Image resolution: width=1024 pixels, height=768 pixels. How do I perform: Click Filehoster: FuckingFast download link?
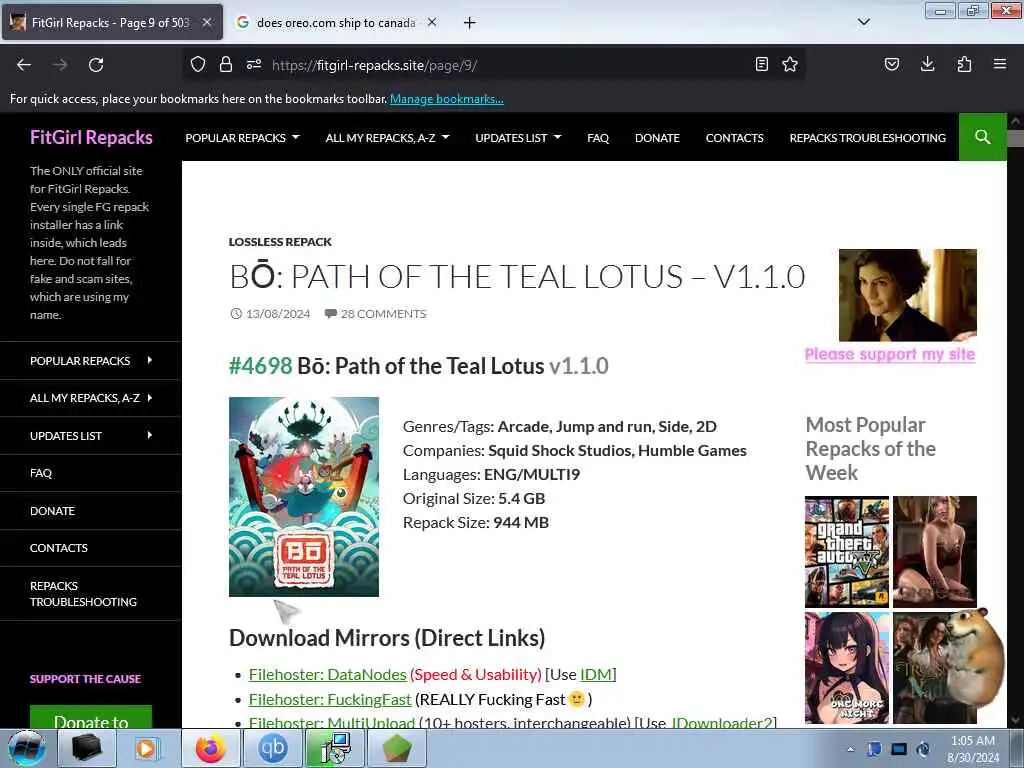330,699
